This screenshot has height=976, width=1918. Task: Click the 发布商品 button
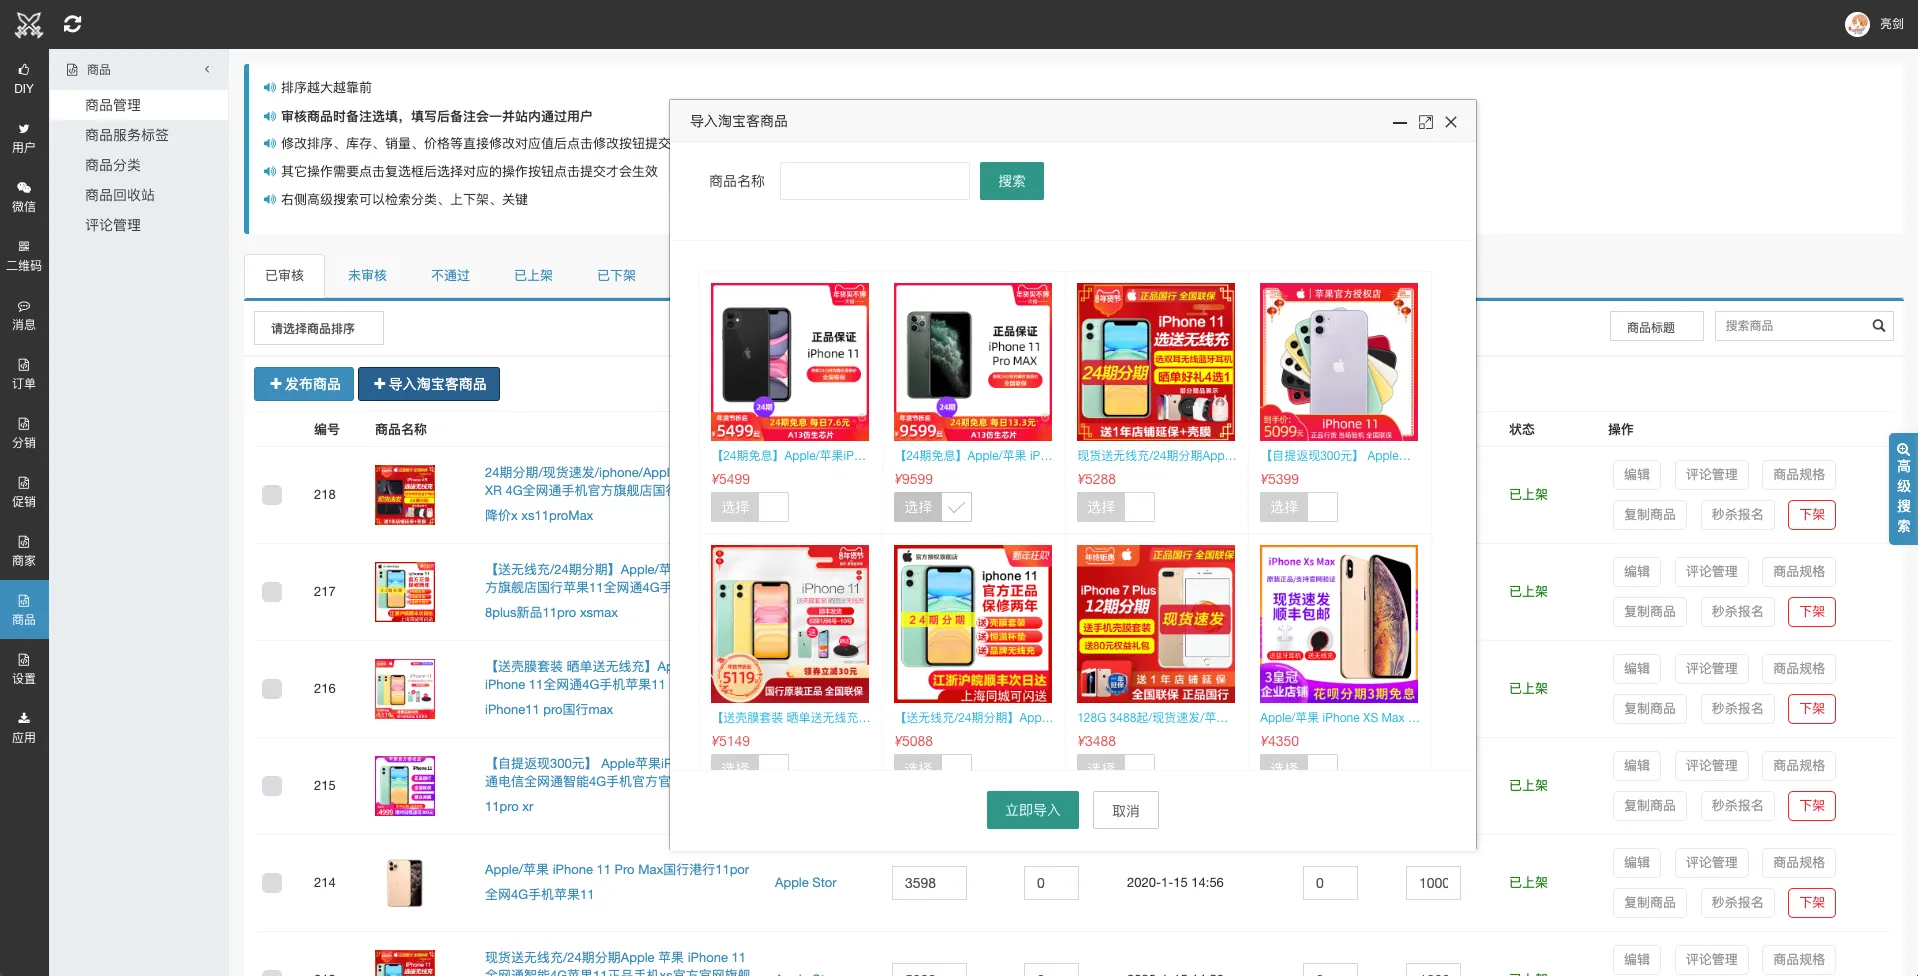pos(304,384)
